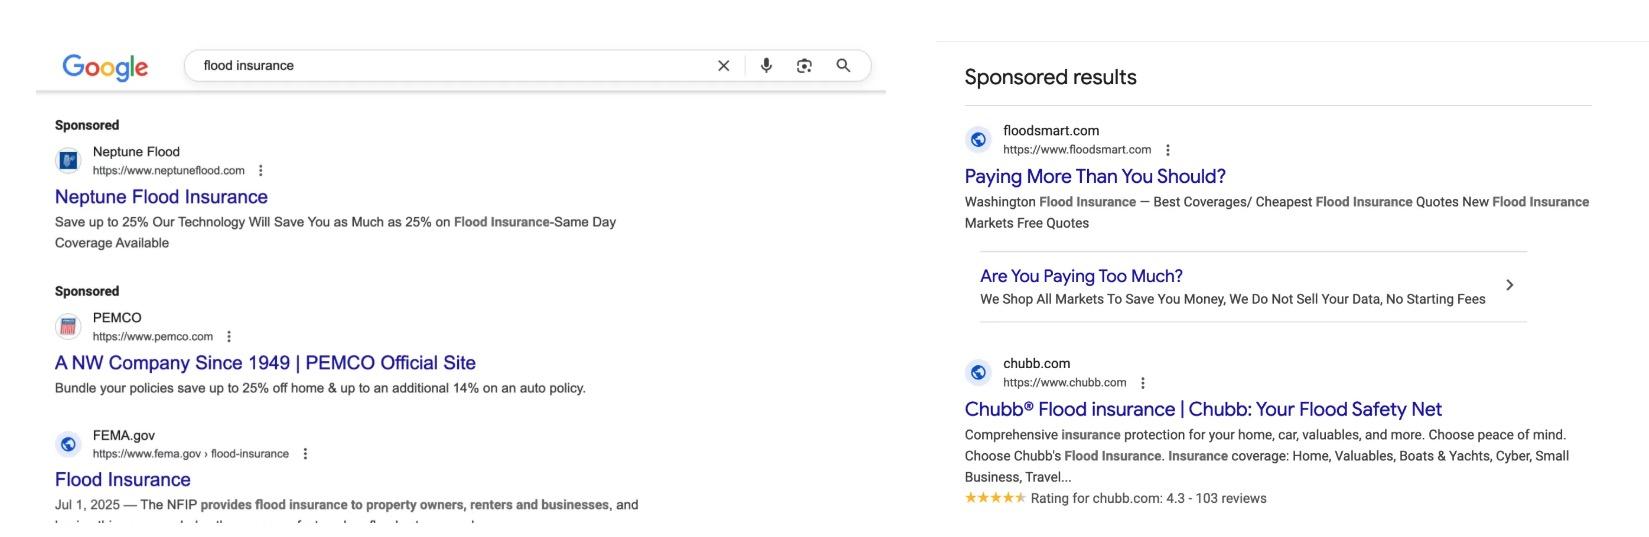The image size is (1649, 537).
Task: Click the flood insurance search input field
Action: (450, 66)
